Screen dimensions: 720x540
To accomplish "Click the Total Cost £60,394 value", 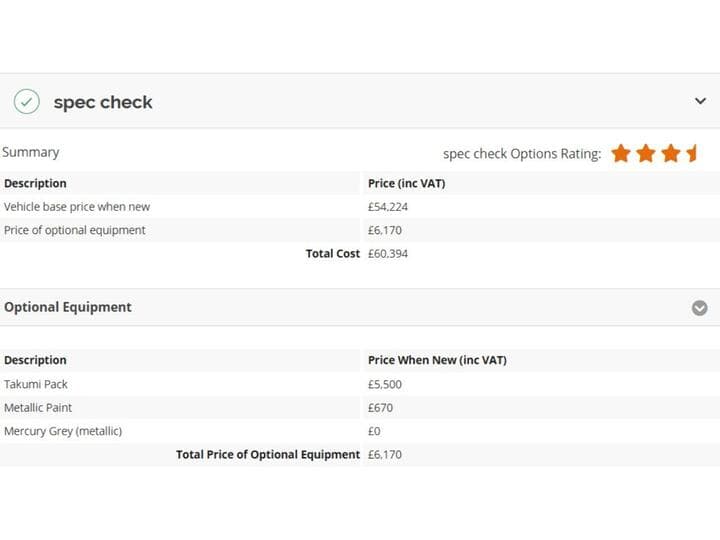I will (388, 253).
